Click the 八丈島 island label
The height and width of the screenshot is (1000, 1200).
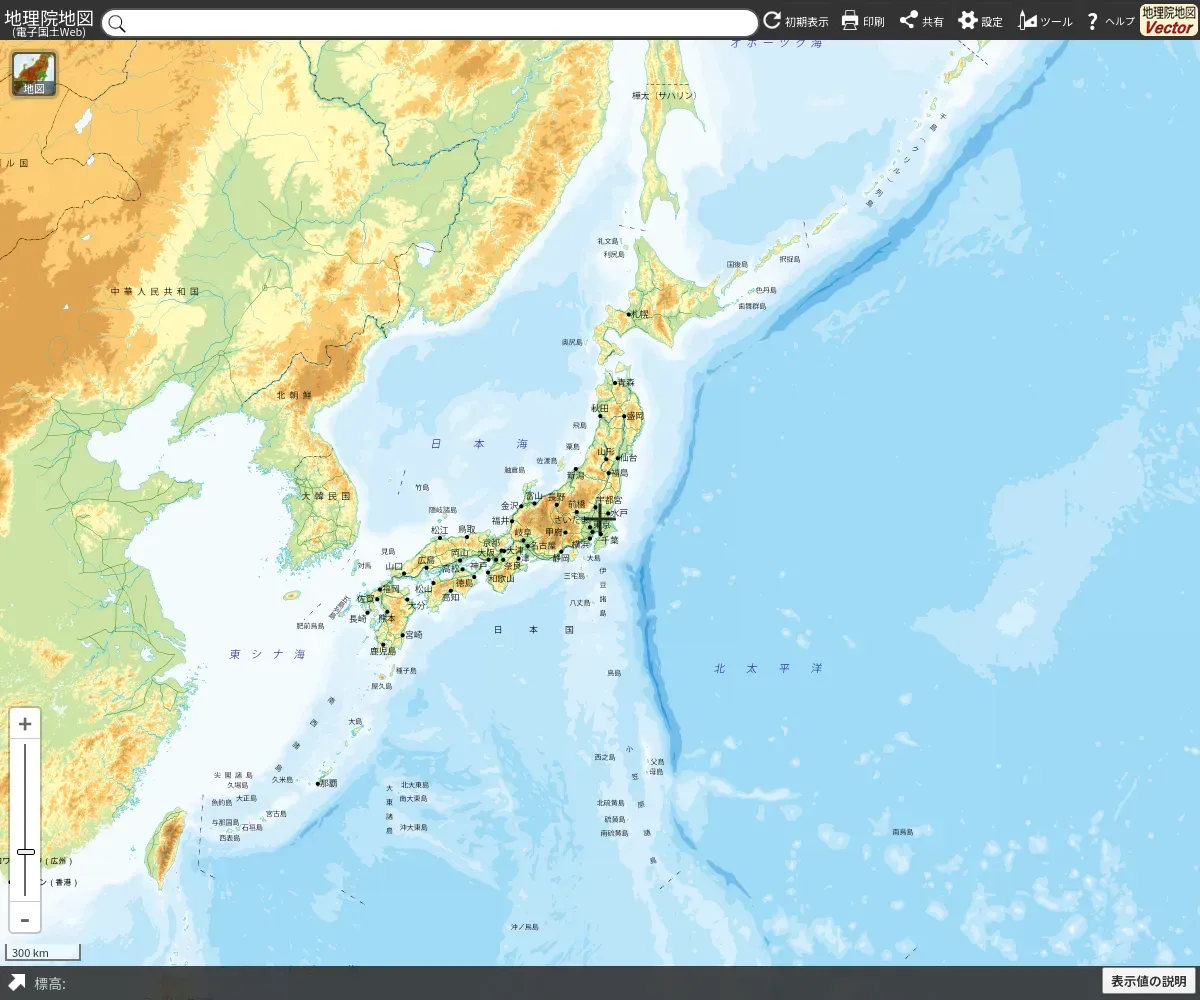pos(581,603)
